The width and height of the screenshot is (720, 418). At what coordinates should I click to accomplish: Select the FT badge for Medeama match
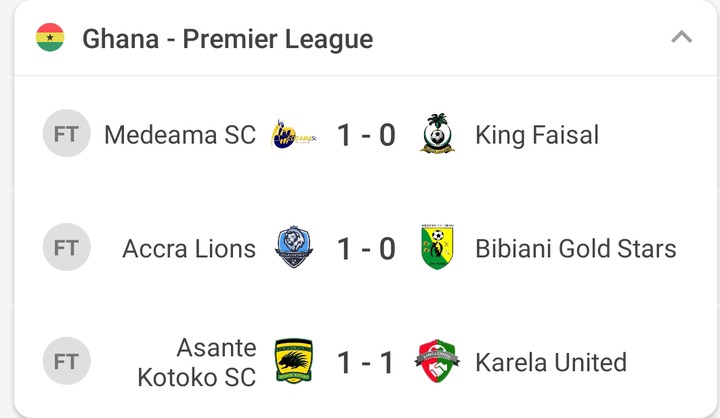[x=66, y=134]
